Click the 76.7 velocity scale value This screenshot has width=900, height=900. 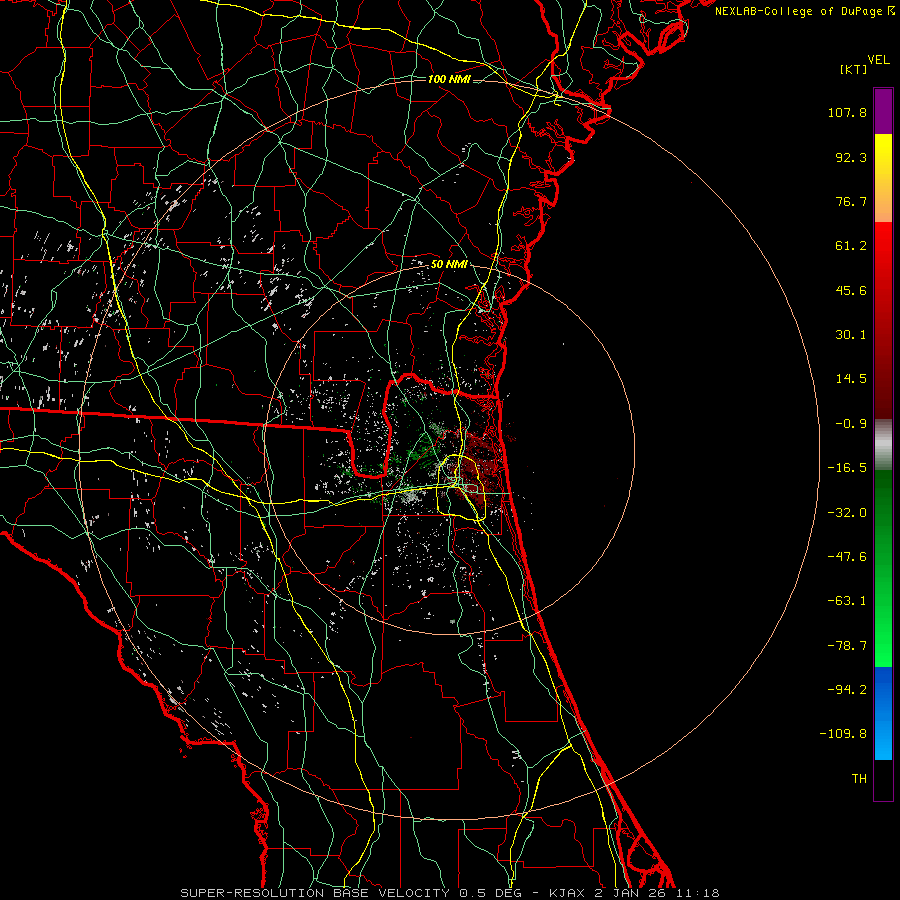(851, 201)
